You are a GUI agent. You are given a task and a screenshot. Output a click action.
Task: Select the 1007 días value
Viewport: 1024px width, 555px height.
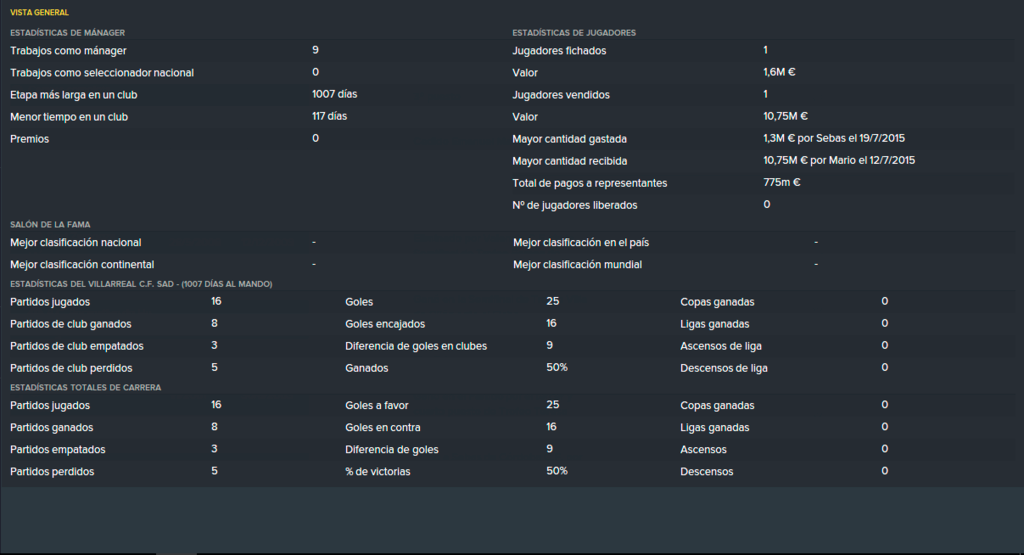[x=334, y=94]
